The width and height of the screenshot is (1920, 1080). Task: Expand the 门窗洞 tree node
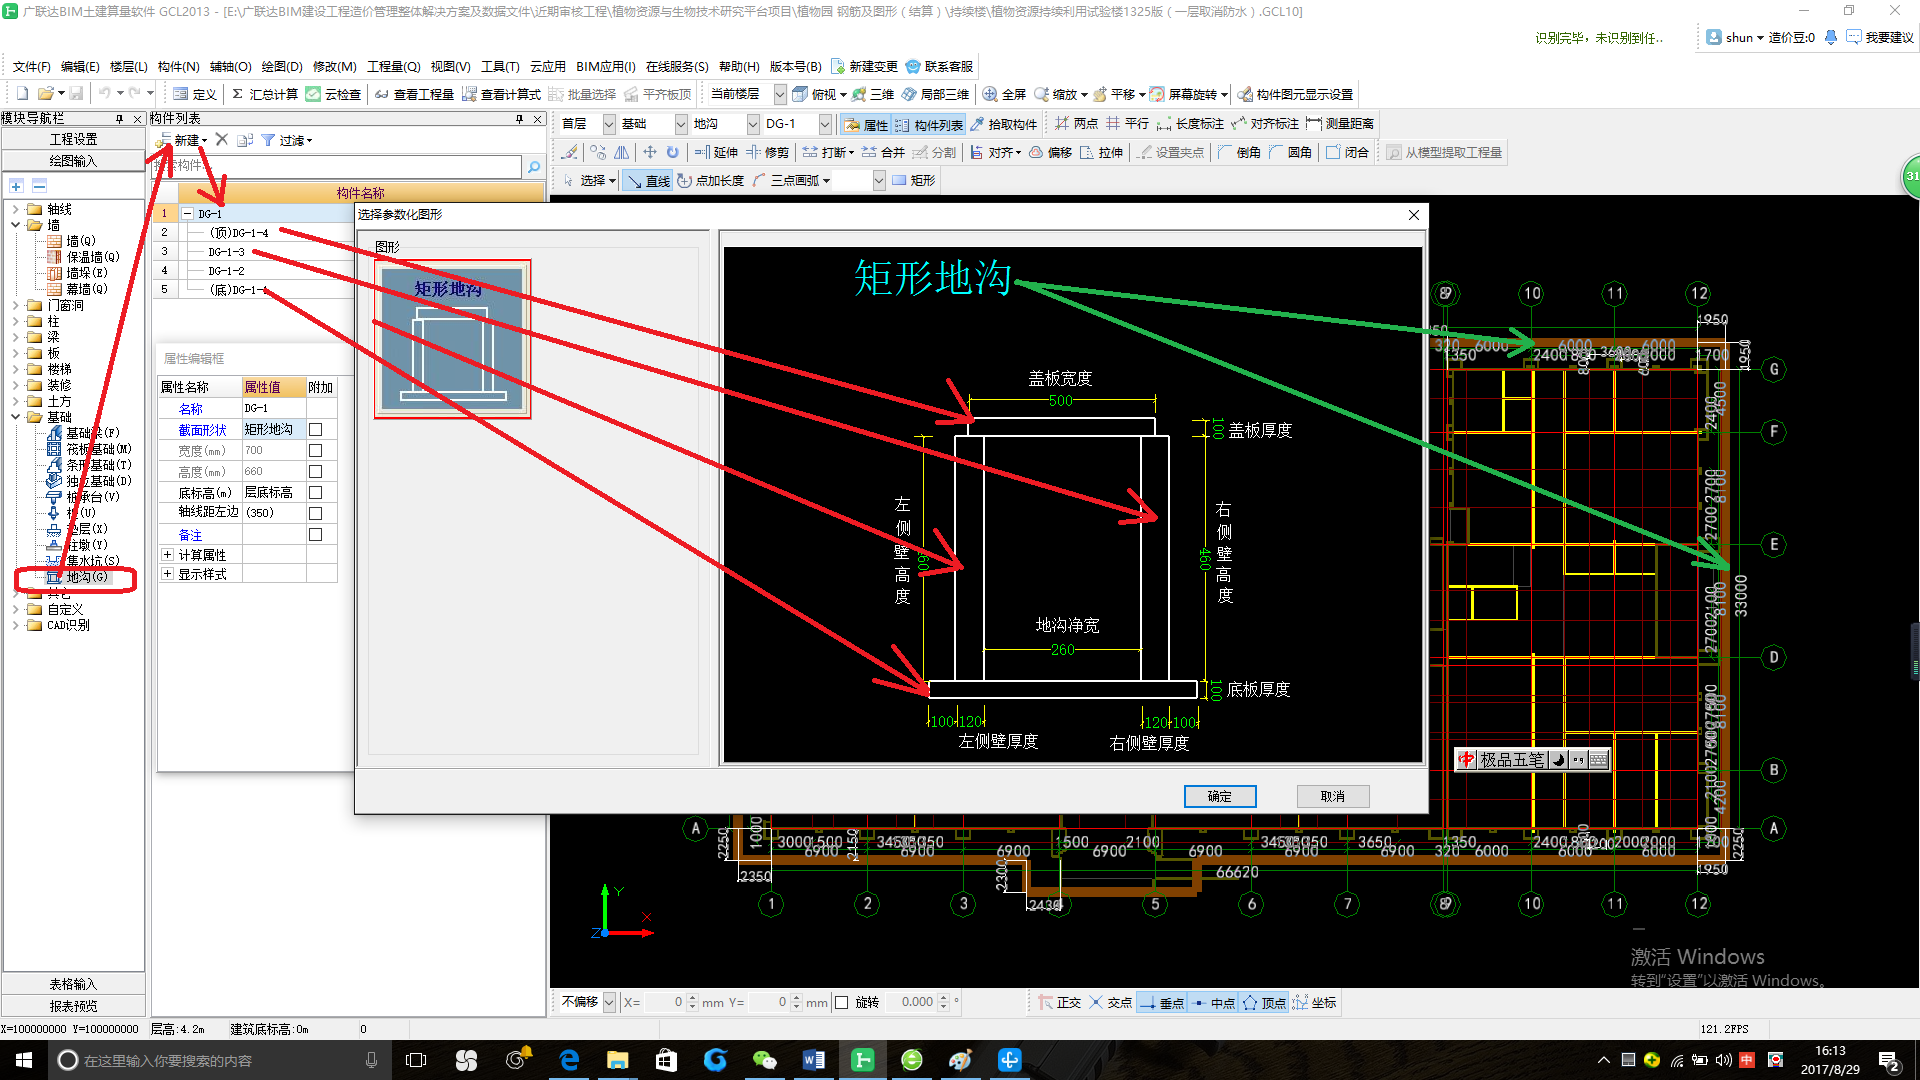point(15,306)
